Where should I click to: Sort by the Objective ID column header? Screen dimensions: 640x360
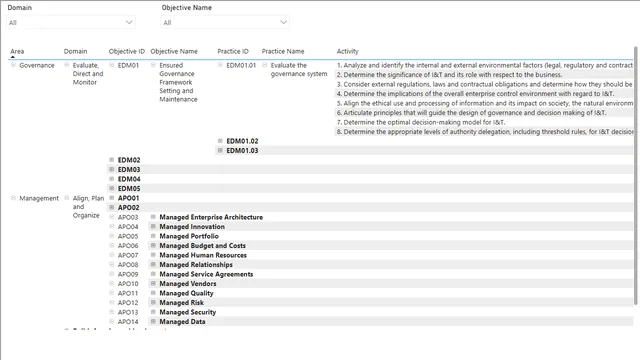[x=127, y=51]
